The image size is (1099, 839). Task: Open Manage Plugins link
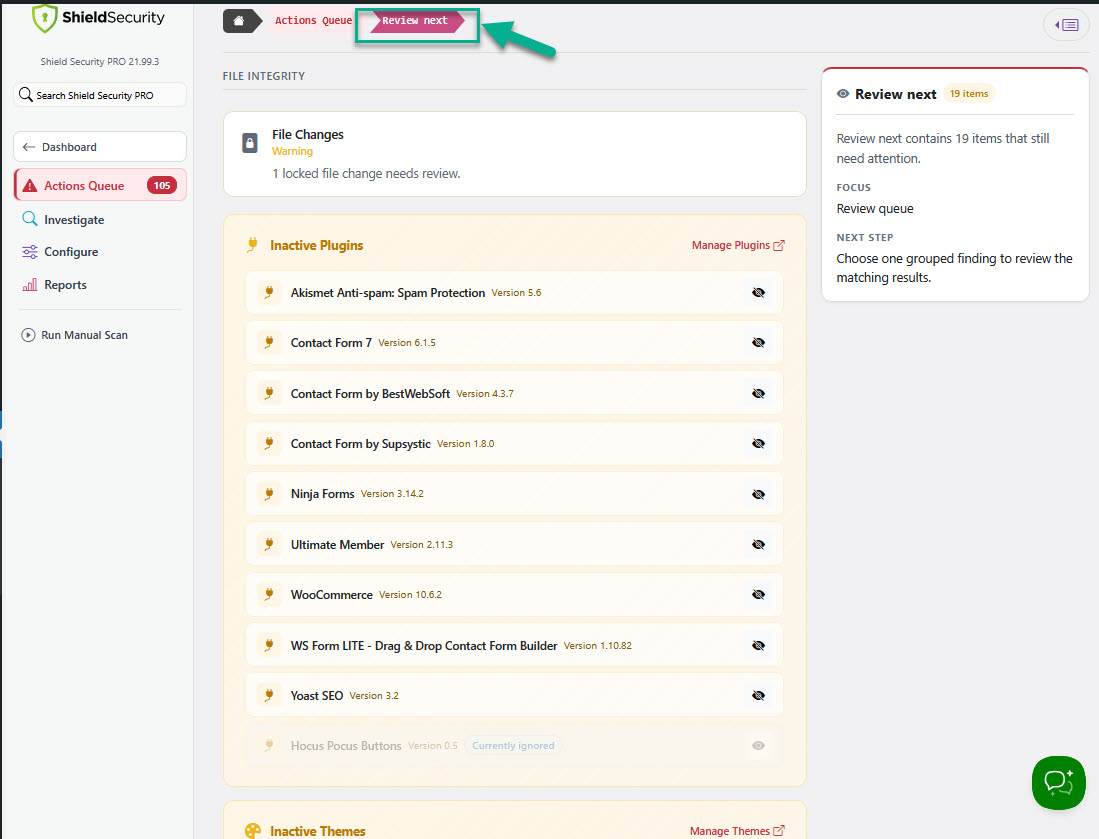click(x=738, y=245)
